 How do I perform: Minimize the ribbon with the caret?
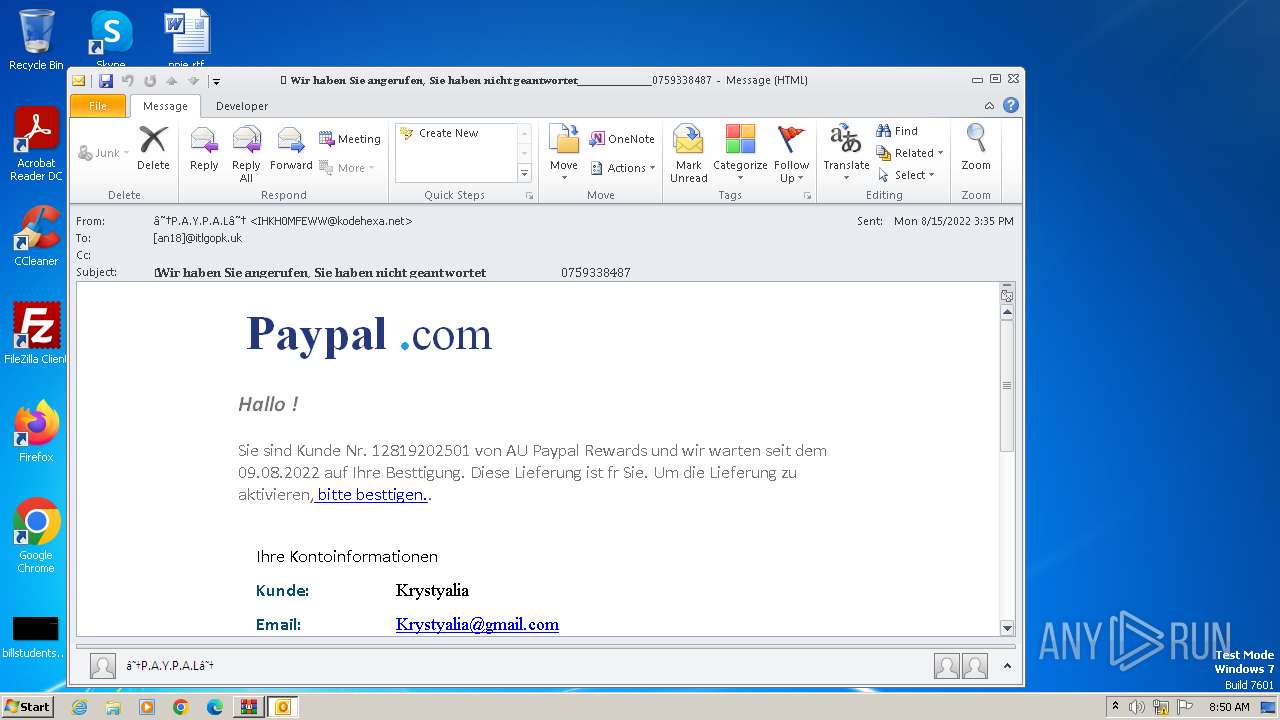coord(989,105)
